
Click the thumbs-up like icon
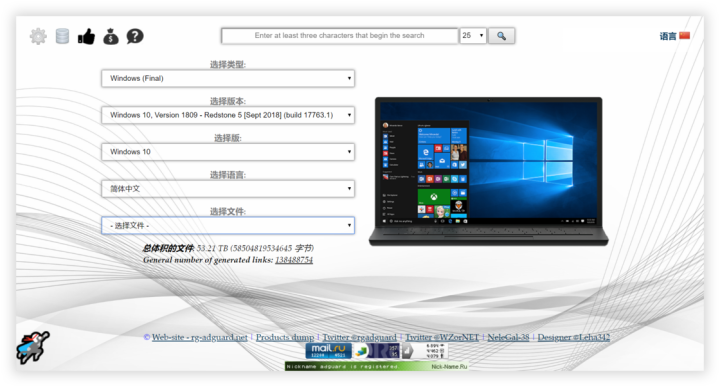pyautogui.click(x=86, y=36)
